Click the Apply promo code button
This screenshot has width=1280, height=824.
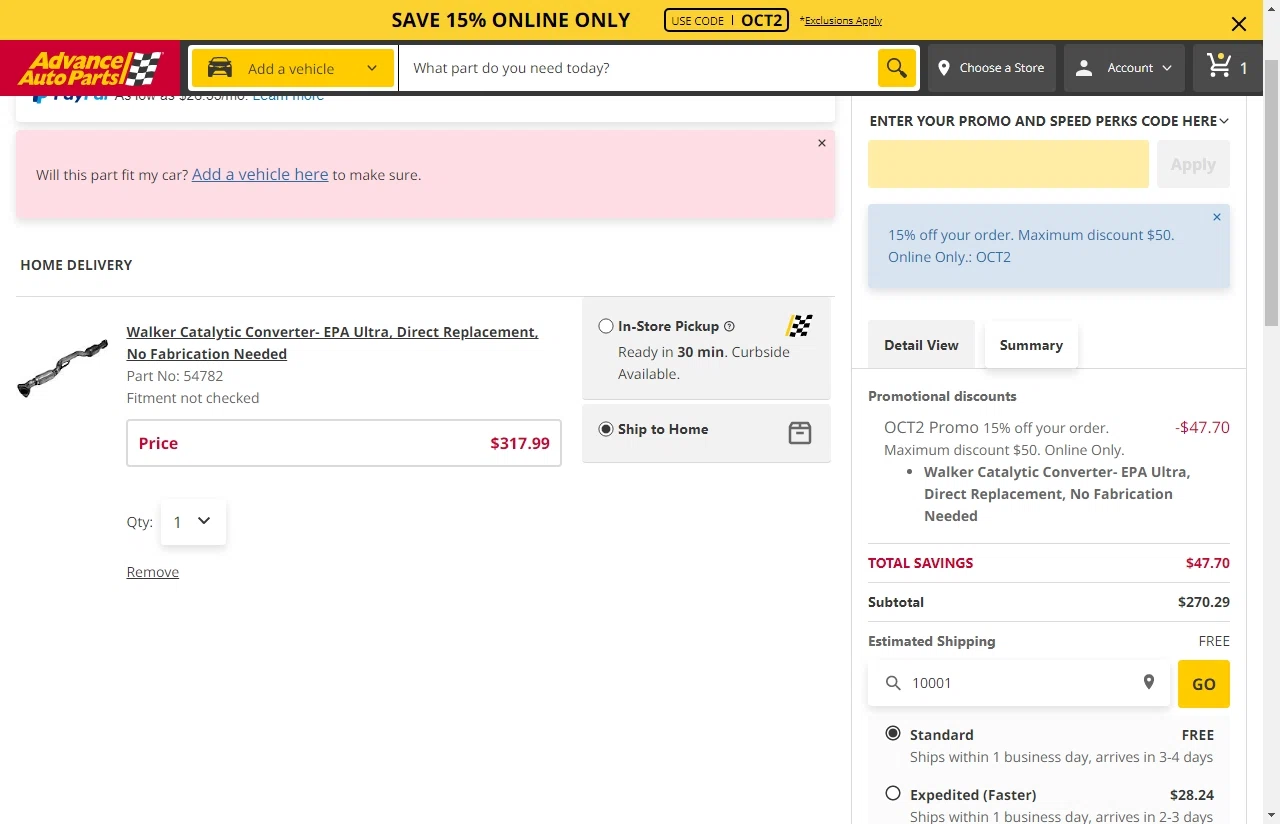coord(1193,164)
